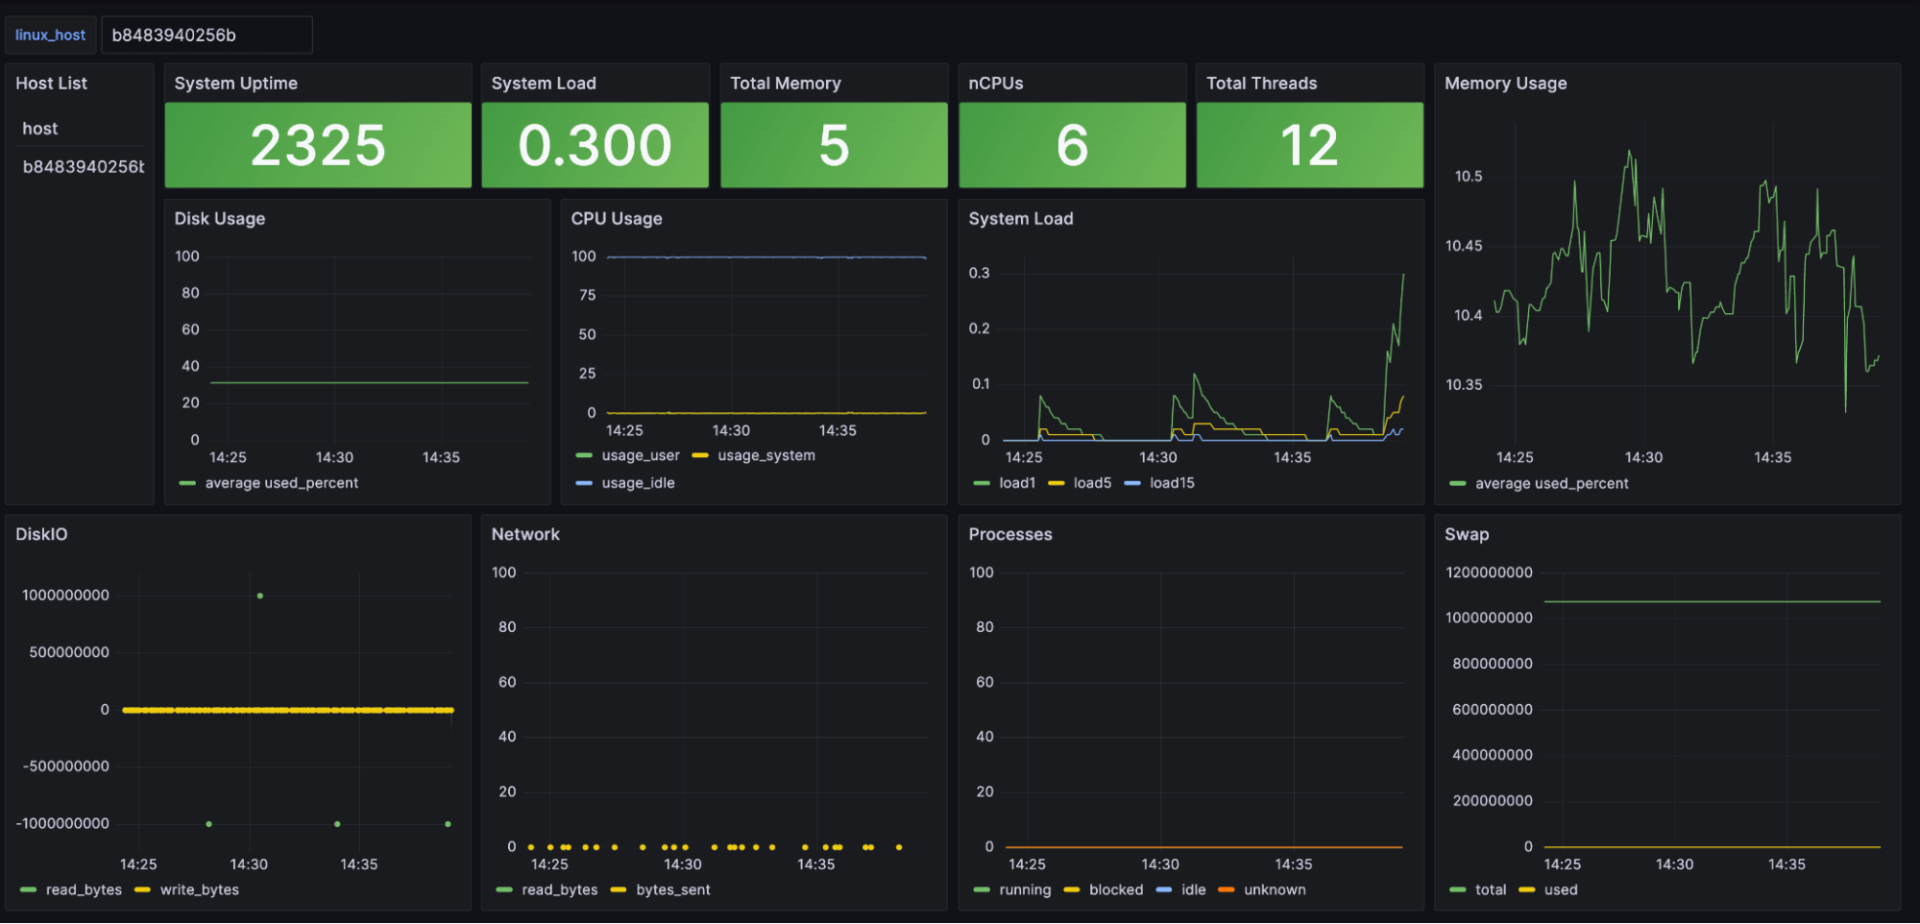Screen dimensions: 1920x924
Task: Toggle bytes_sent series in Network legend
Action: point(673,890)
